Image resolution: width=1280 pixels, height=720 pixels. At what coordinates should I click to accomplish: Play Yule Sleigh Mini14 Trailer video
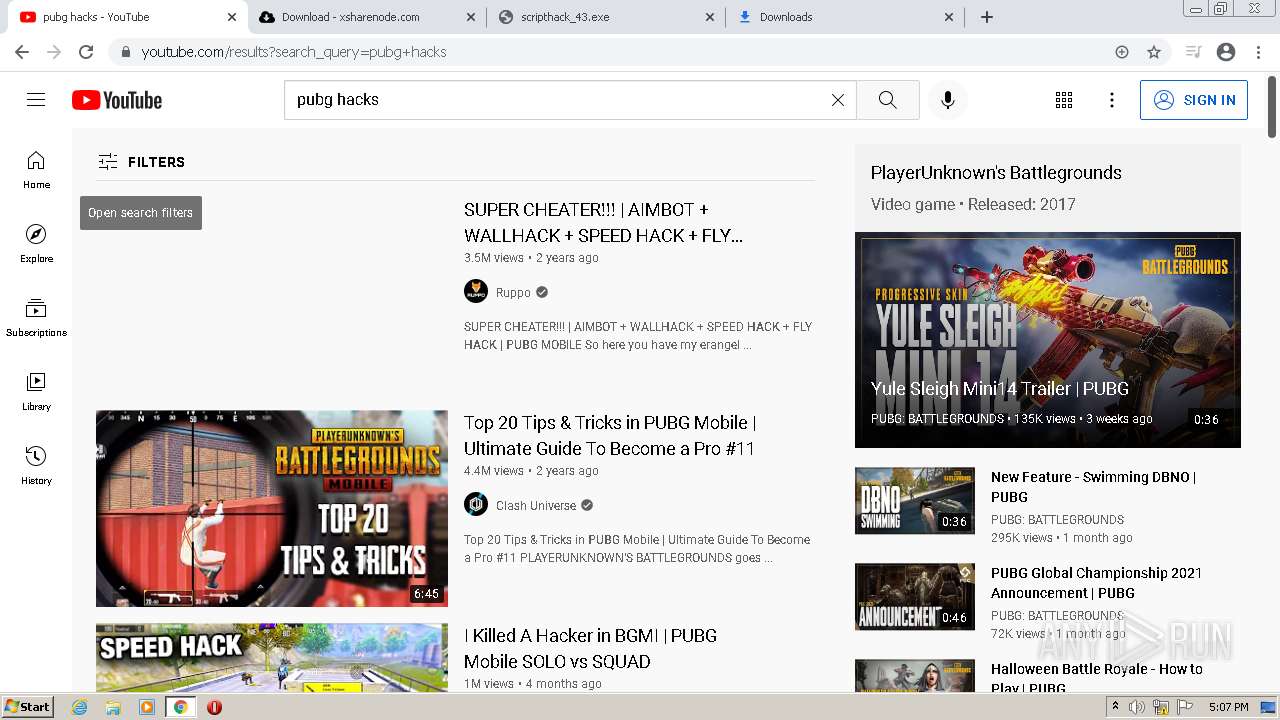click(x=1048, y=340)
